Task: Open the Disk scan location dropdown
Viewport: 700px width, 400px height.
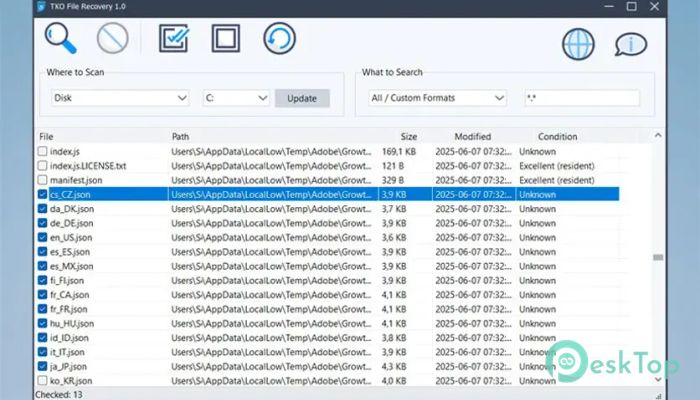Action: 120,98
